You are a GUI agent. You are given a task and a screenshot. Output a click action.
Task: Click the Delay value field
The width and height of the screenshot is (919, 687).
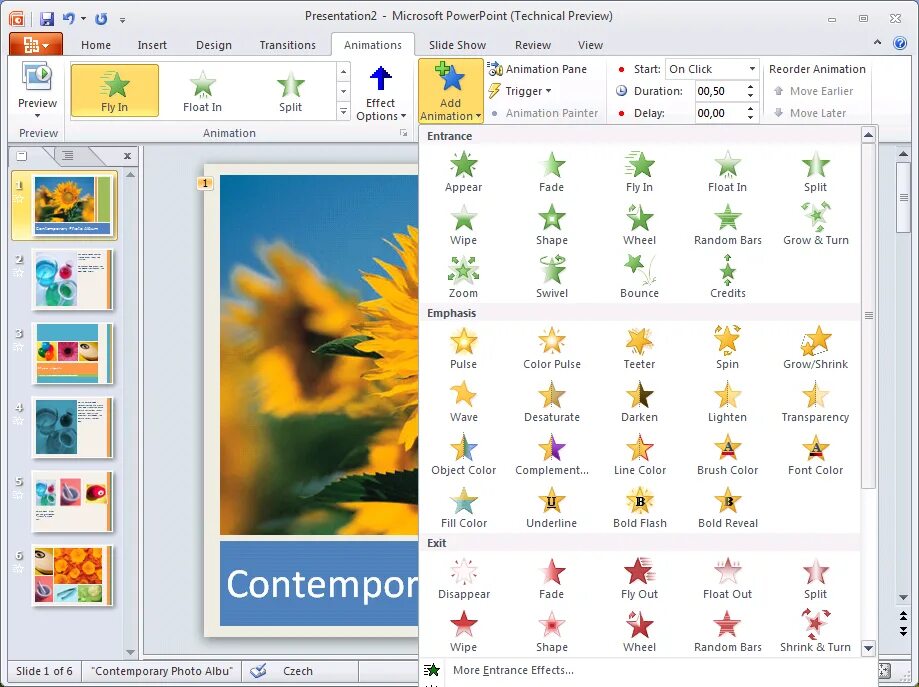pos(719,113)
